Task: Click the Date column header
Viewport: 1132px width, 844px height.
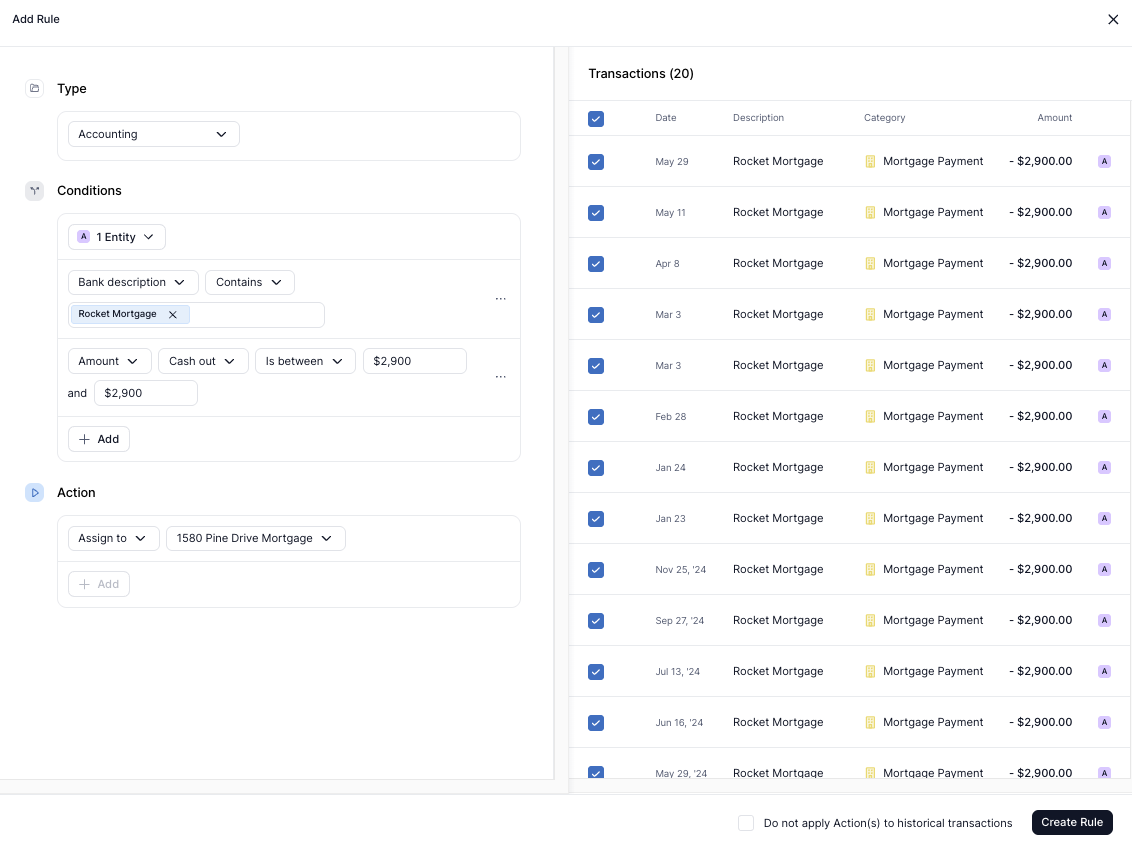Action: (666, 118)
